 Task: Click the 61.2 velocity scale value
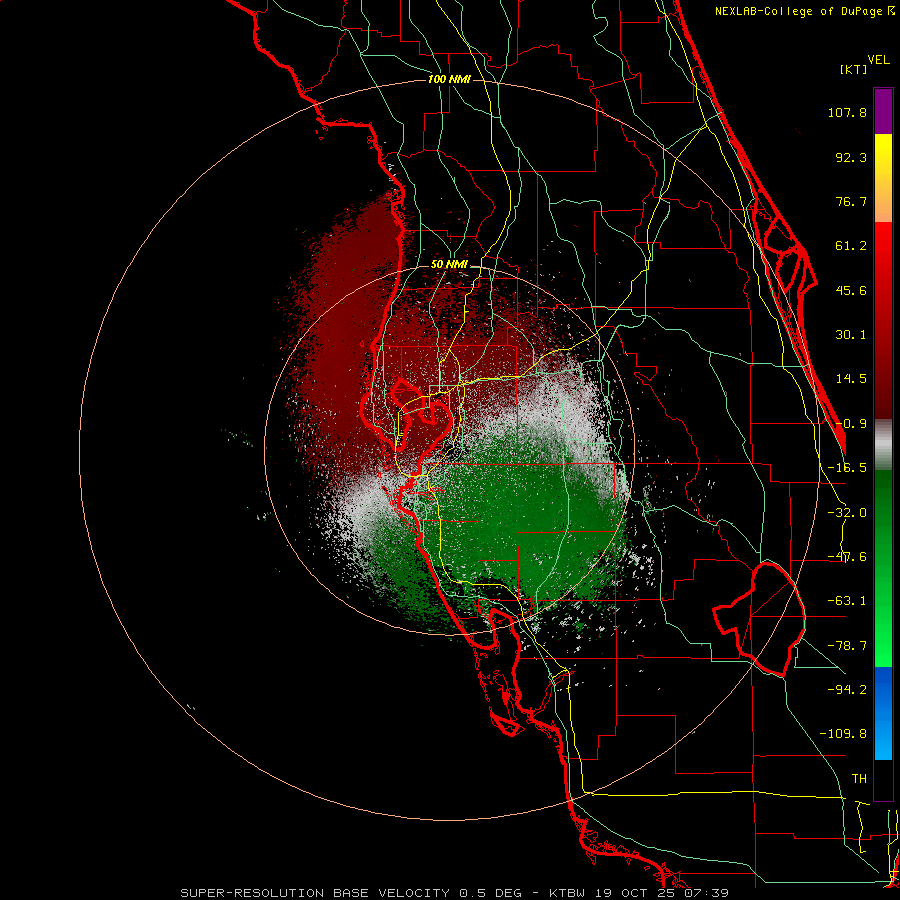(851, 246)
